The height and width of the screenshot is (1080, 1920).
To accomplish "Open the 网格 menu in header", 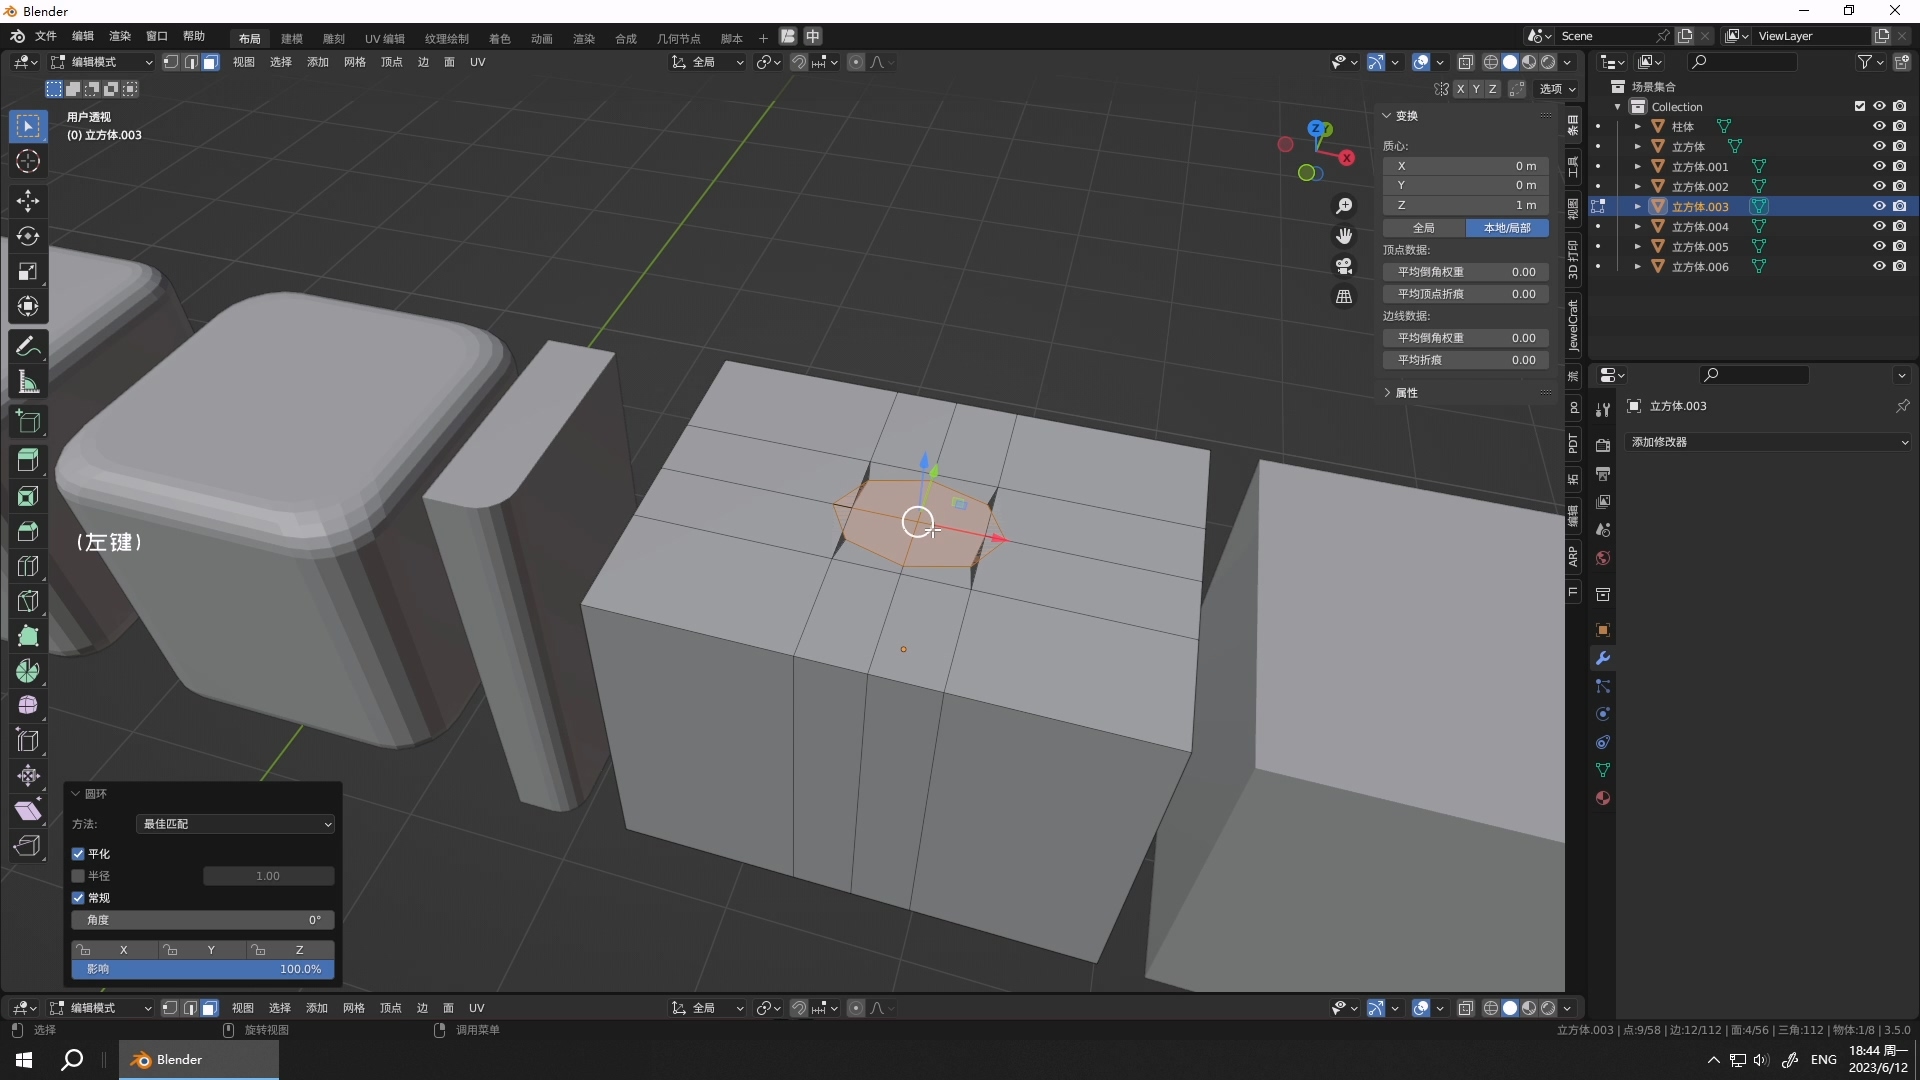I will tap(354, 62).
